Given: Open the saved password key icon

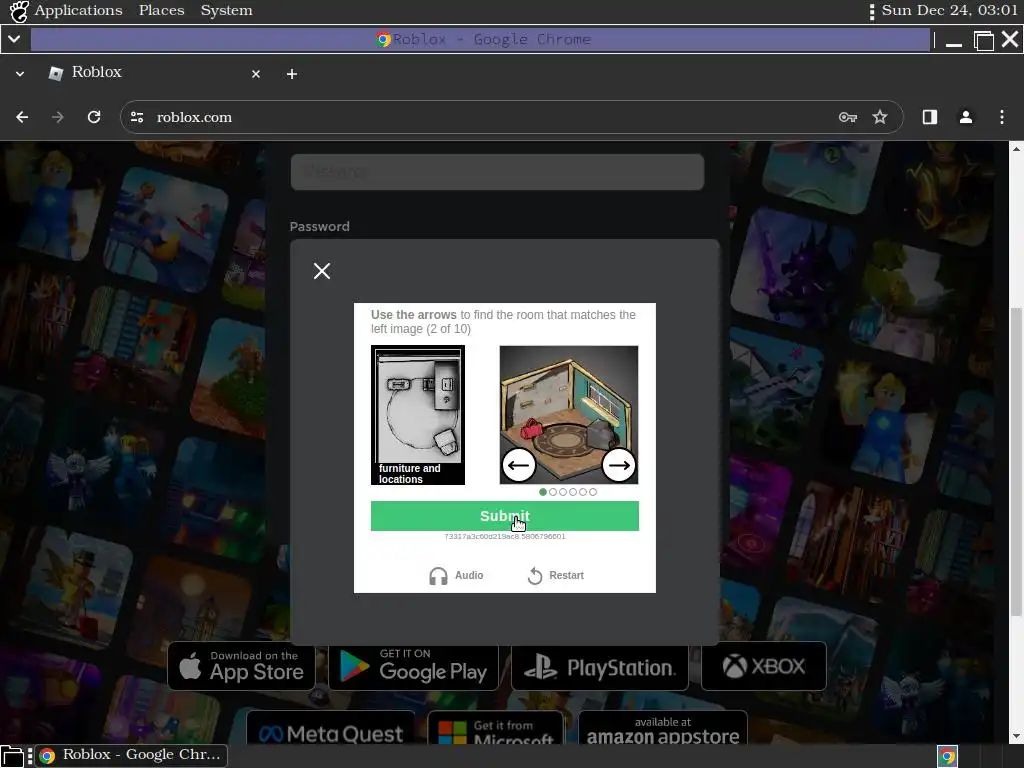Looking at the screenshot, I should coord(848,117).
